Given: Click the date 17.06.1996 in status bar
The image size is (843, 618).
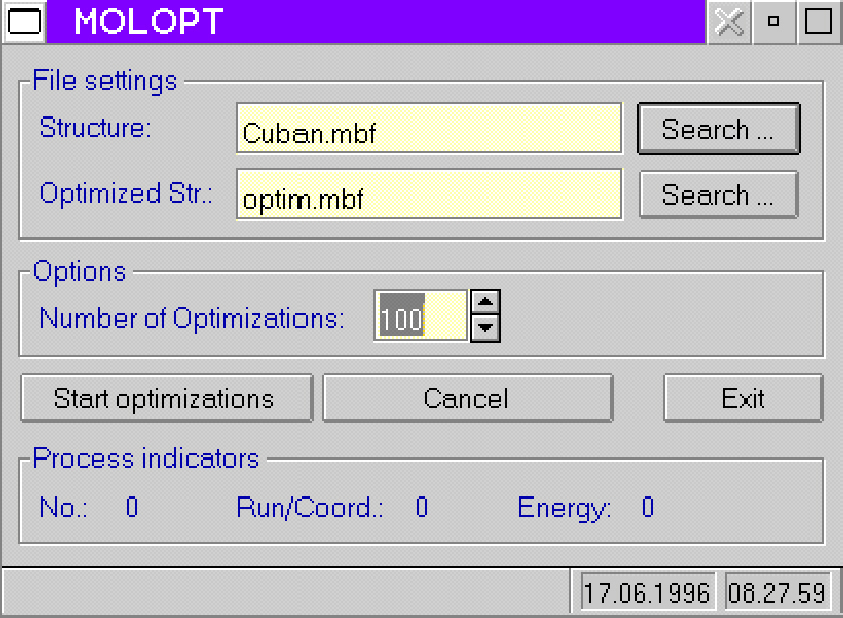Looking at the screenshot, I should click(647, 592).
